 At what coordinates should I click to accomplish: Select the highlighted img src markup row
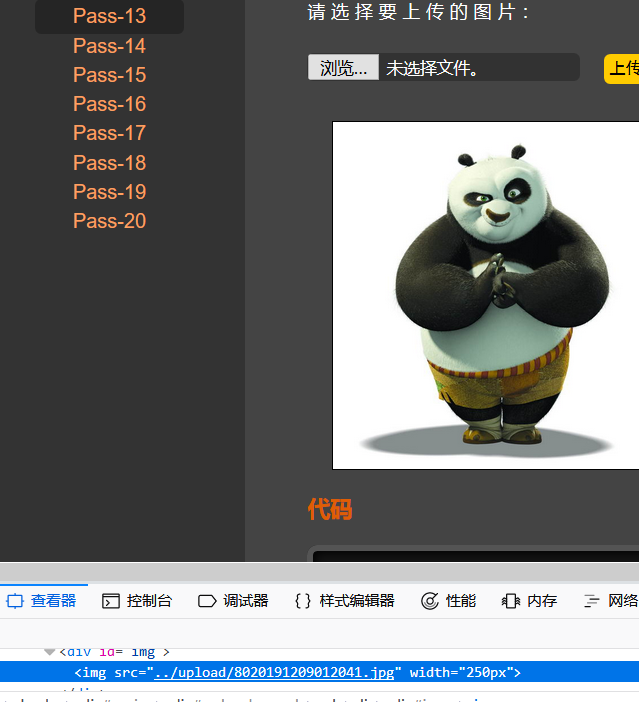[319, 672]
